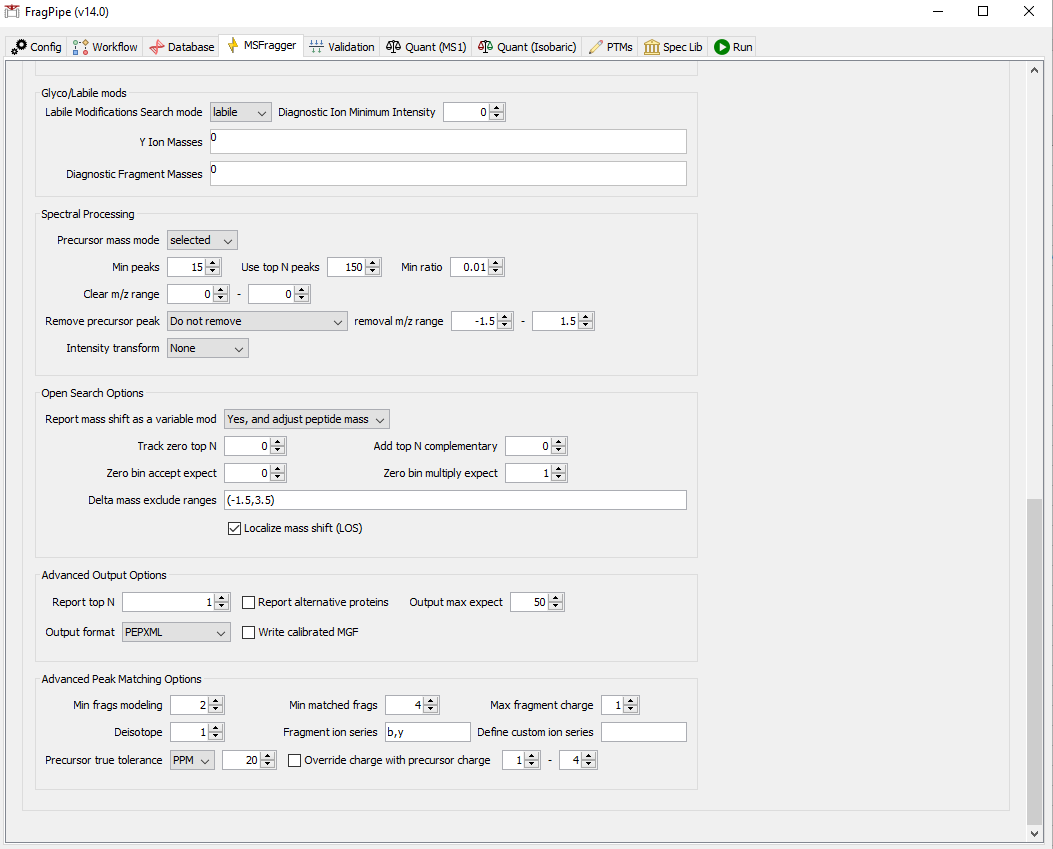Viewport: 1053px width, 849px height.
Task: Go to the Workflow tab
Action: pyautogui.click(x=104, y=46)
